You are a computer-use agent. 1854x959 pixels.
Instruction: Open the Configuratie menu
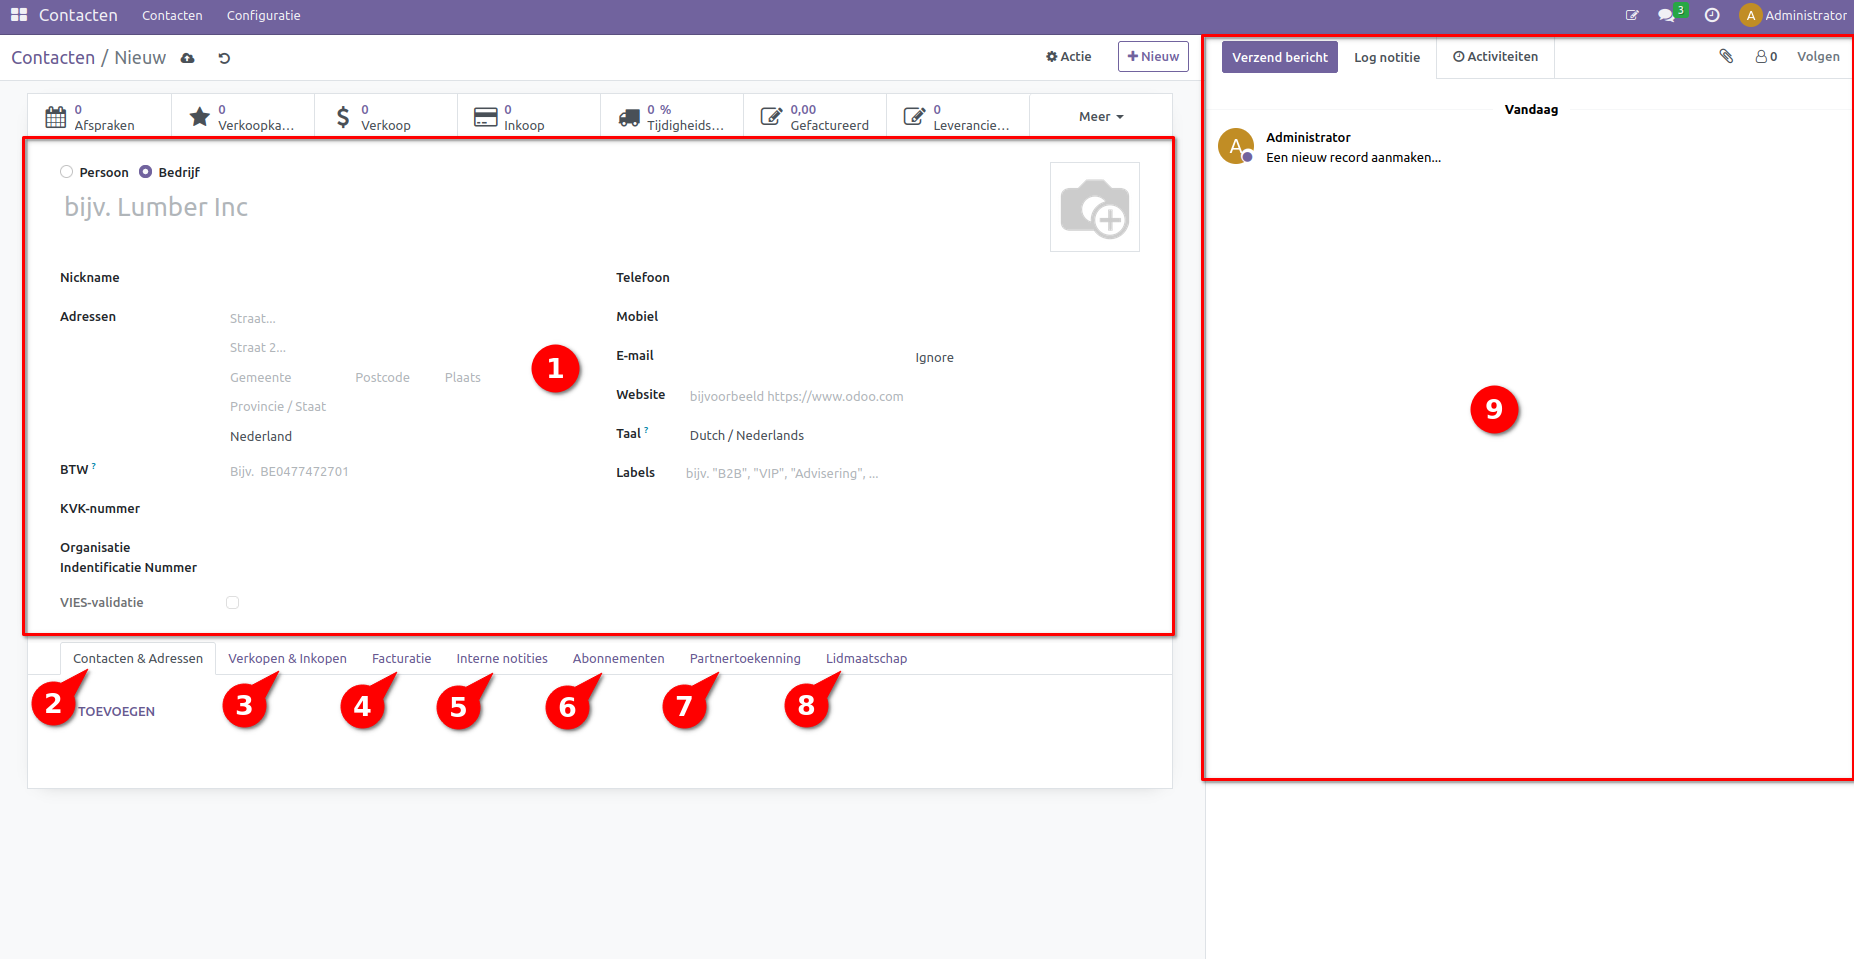263,15
